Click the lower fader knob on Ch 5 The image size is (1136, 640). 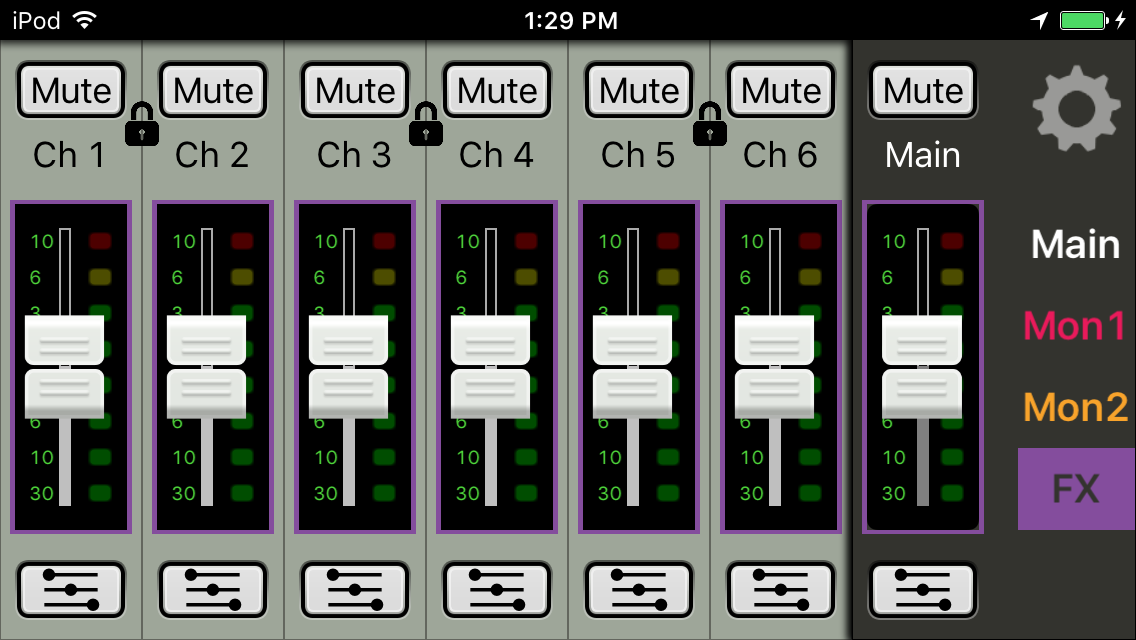(632, 394)
